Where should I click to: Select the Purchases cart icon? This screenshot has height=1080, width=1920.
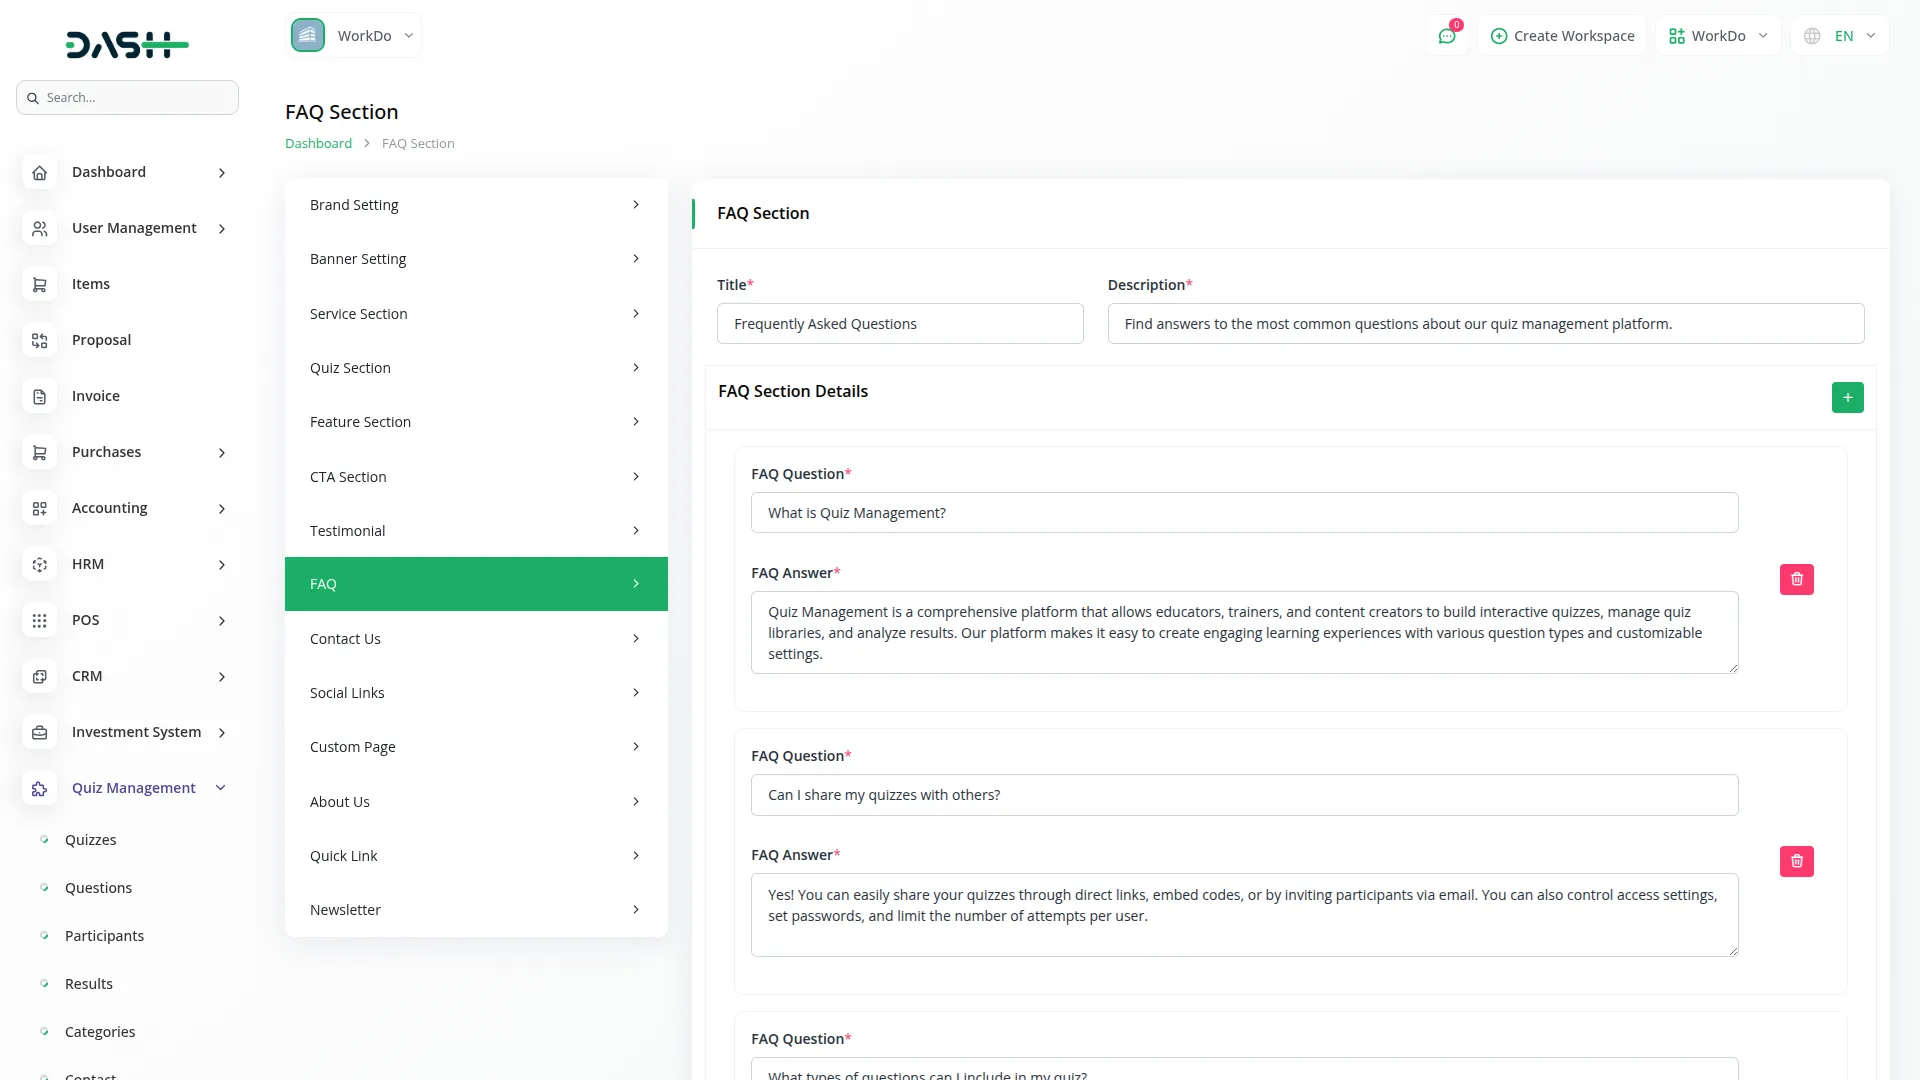(39, 452)
